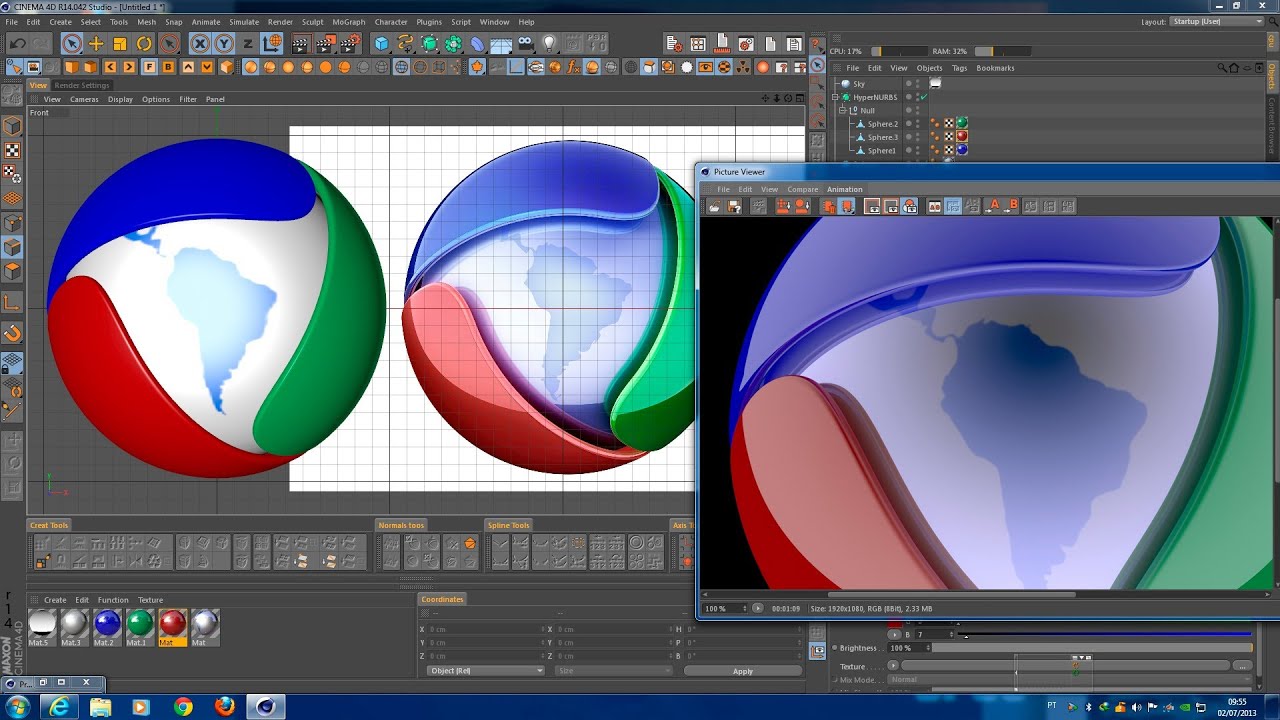Open the Simulate menu
The height and width of the screenshot is (720, 1280).
tap(244, 21)
